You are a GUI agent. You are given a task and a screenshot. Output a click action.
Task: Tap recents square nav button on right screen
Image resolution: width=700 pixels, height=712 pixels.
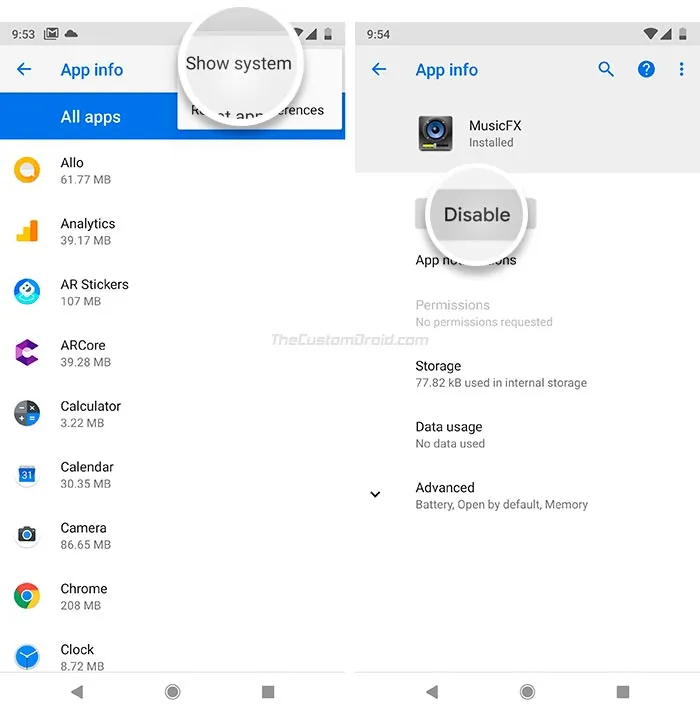pos(623,692)
